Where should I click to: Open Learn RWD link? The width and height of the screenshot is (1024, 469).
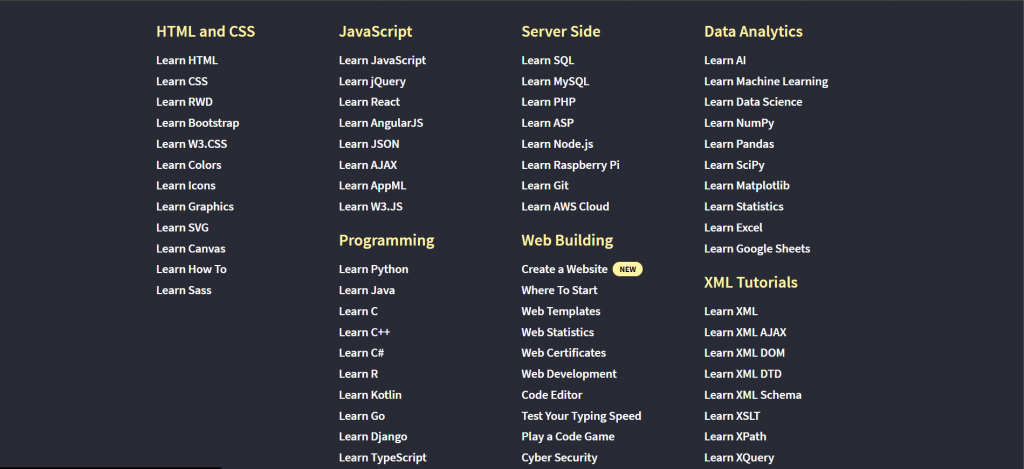pos(184,102)
